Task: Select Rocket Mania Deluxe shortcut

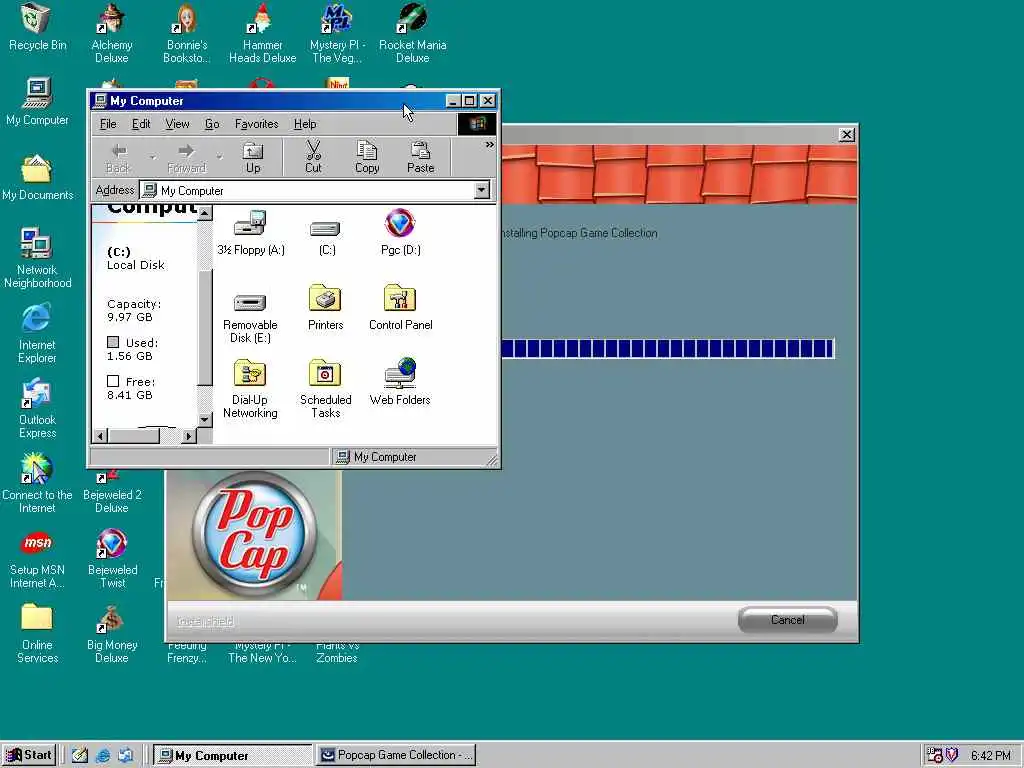Action: coord(412,34)
